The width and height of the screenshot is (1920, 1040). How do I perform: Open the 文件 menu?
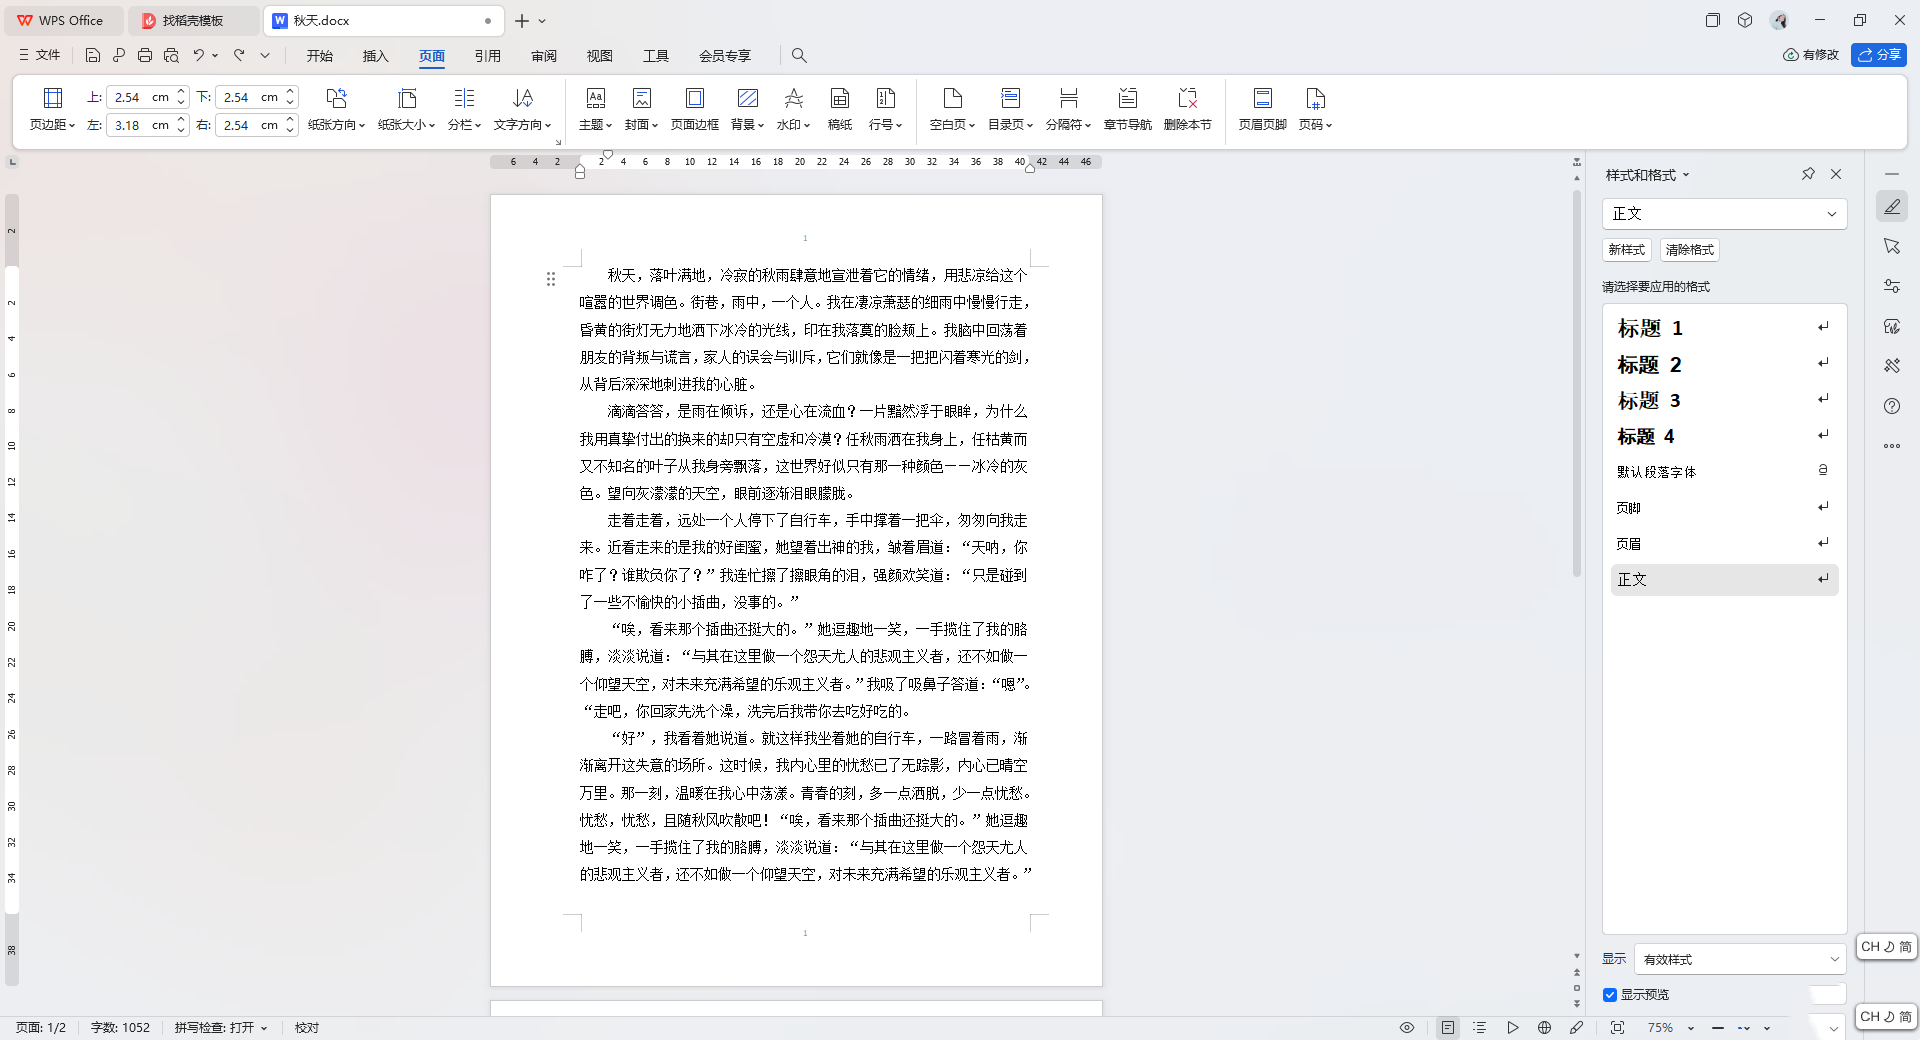[40, 55]
